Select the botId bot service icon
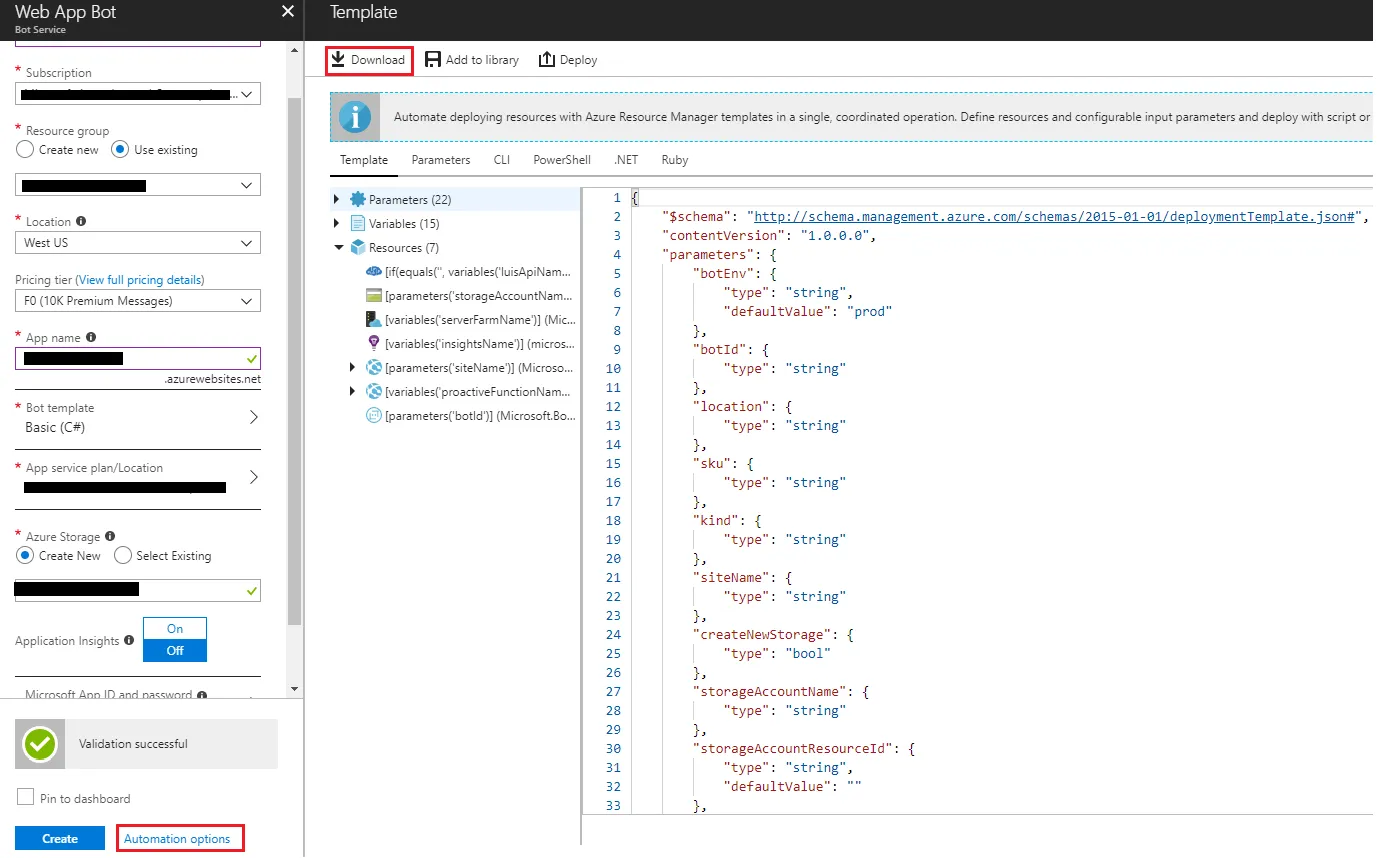Screen dimensions: 1379x858 pos(374,416)
